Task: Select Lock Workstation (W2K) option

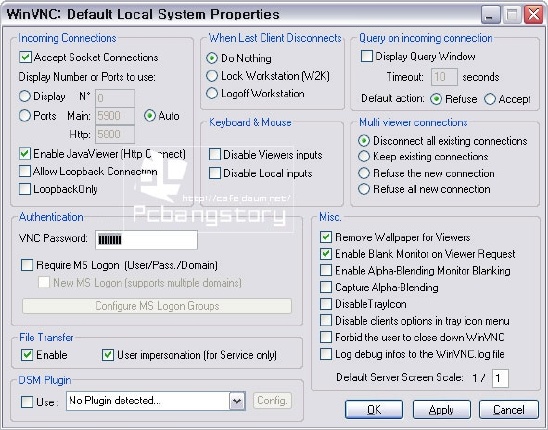Action: (x=212, y=76)
